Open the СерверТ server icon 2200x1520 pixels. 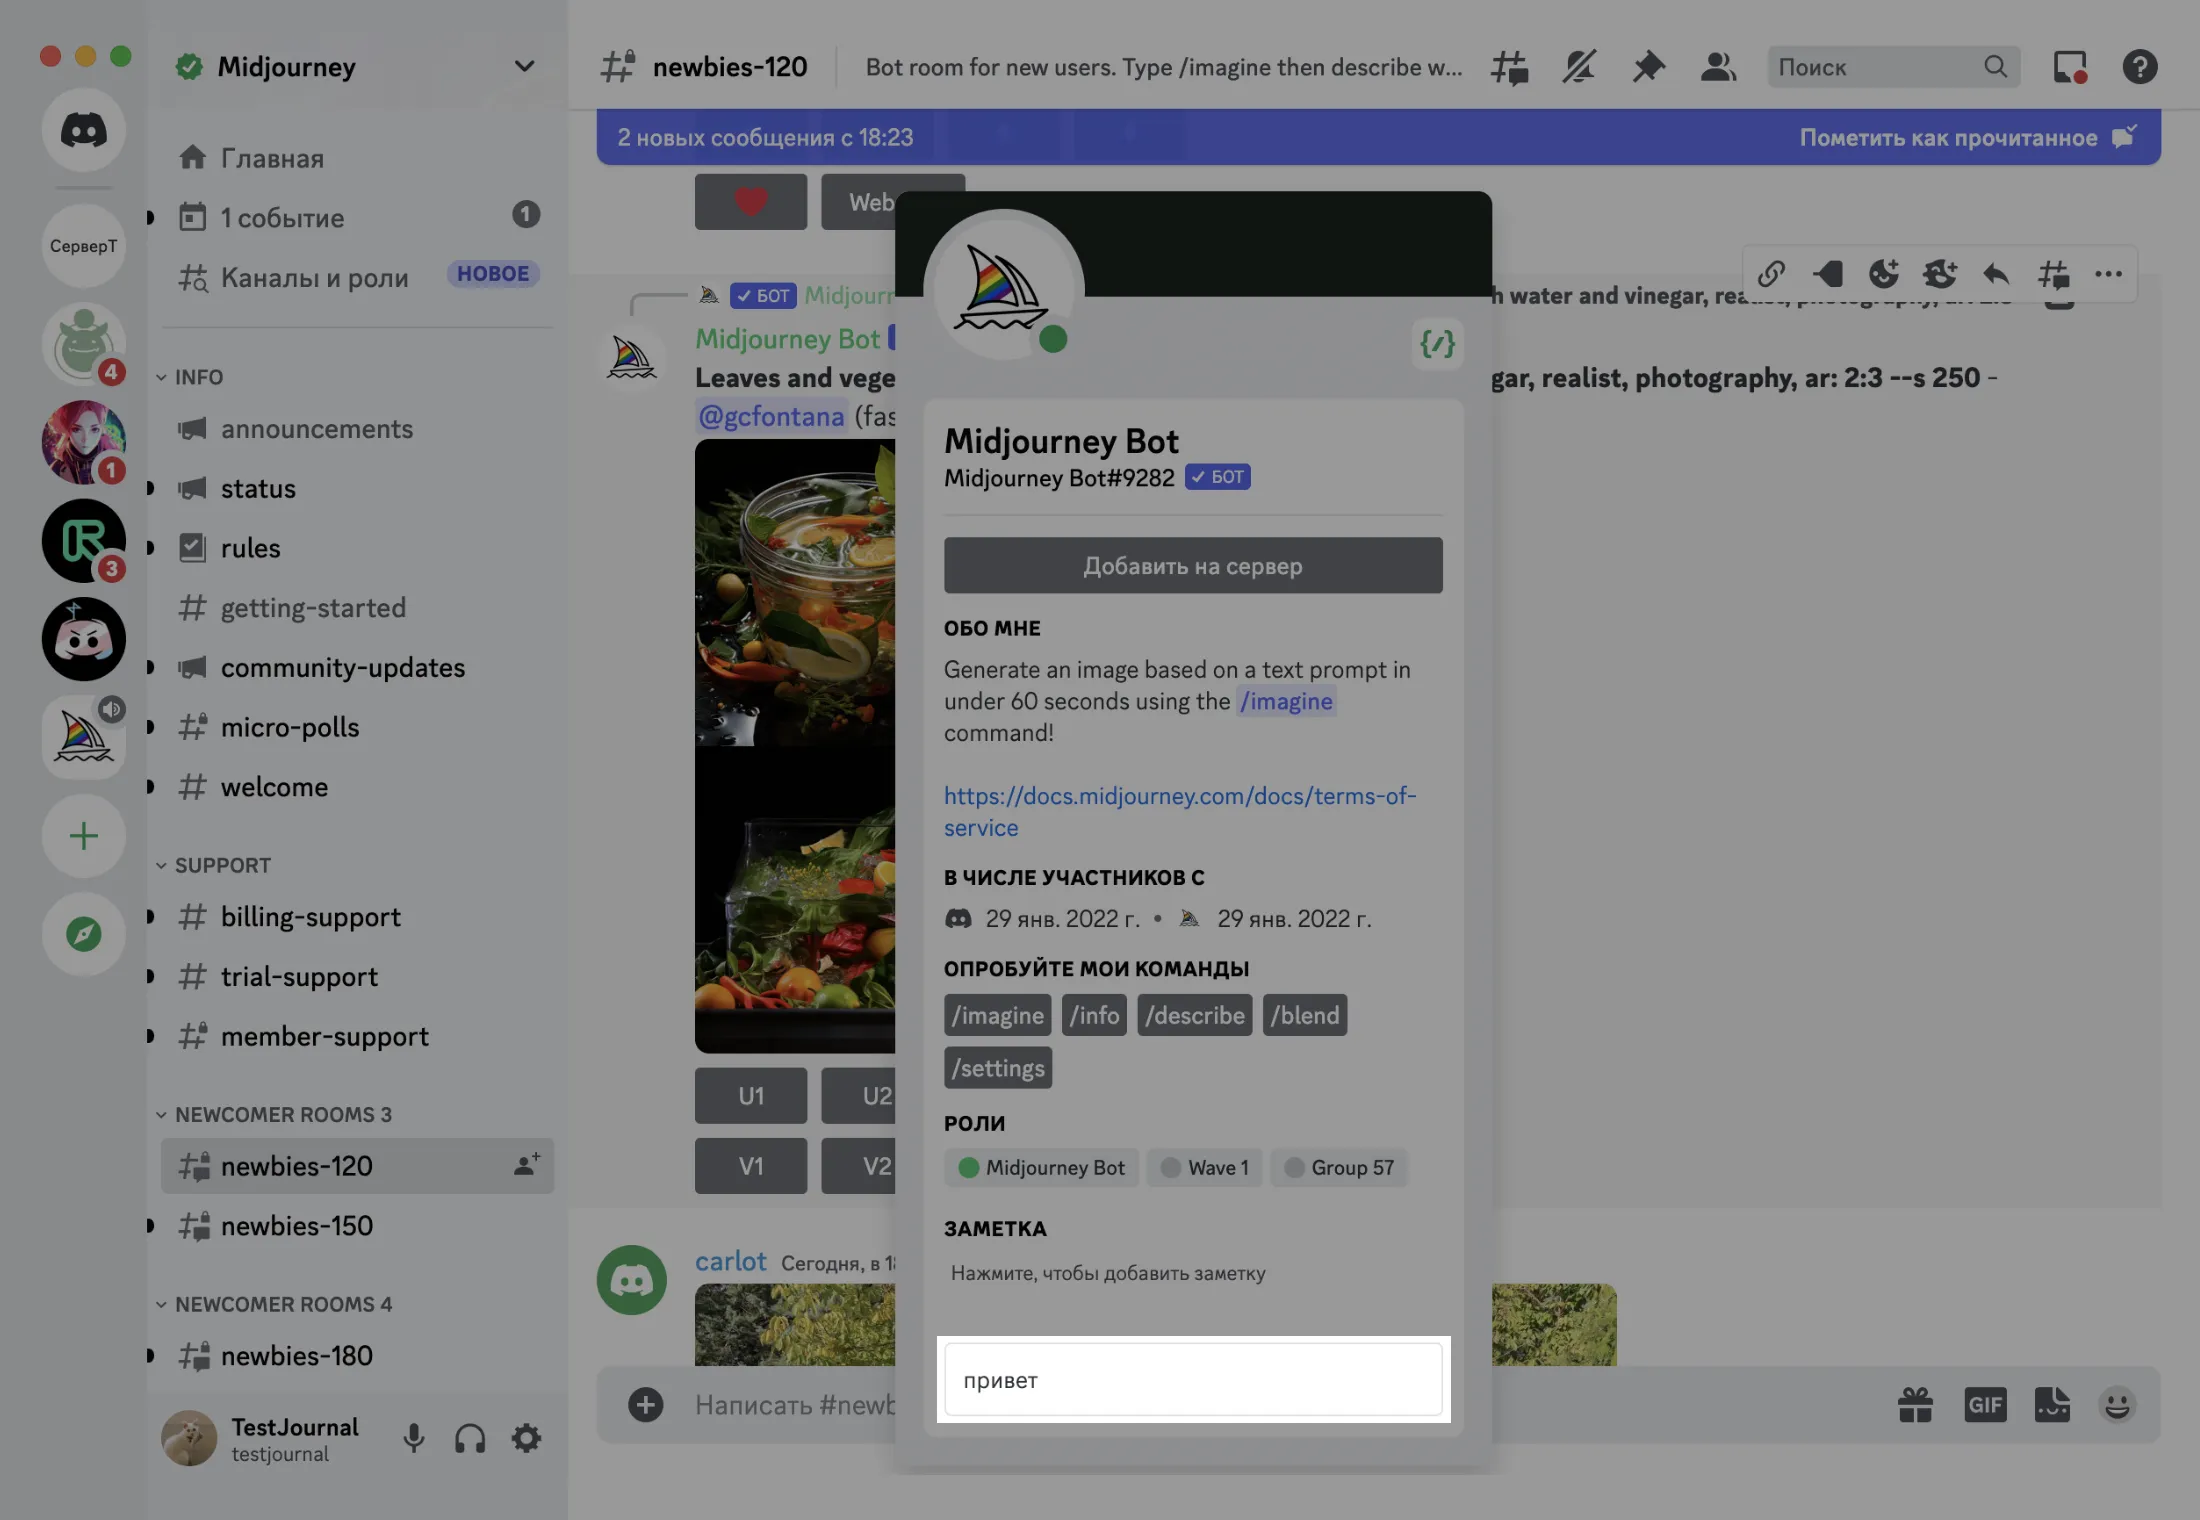(84, 246)
